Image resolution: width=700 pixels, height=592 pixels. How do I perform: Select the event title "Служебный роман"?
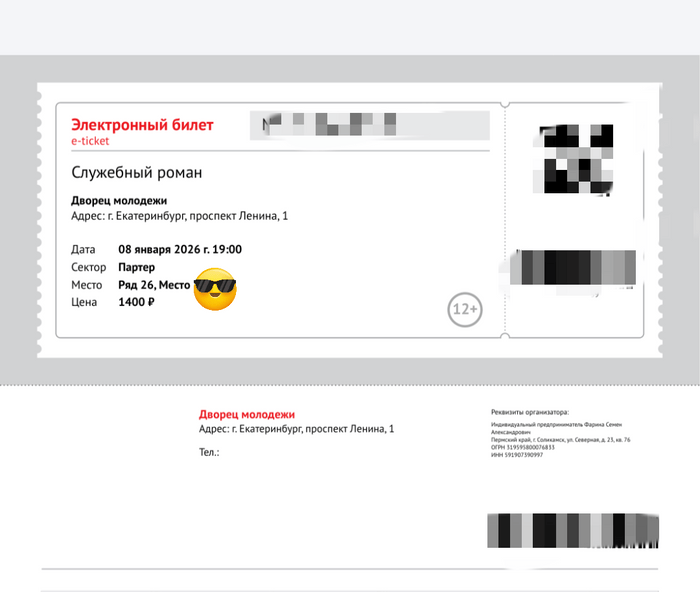coord(137,172)
